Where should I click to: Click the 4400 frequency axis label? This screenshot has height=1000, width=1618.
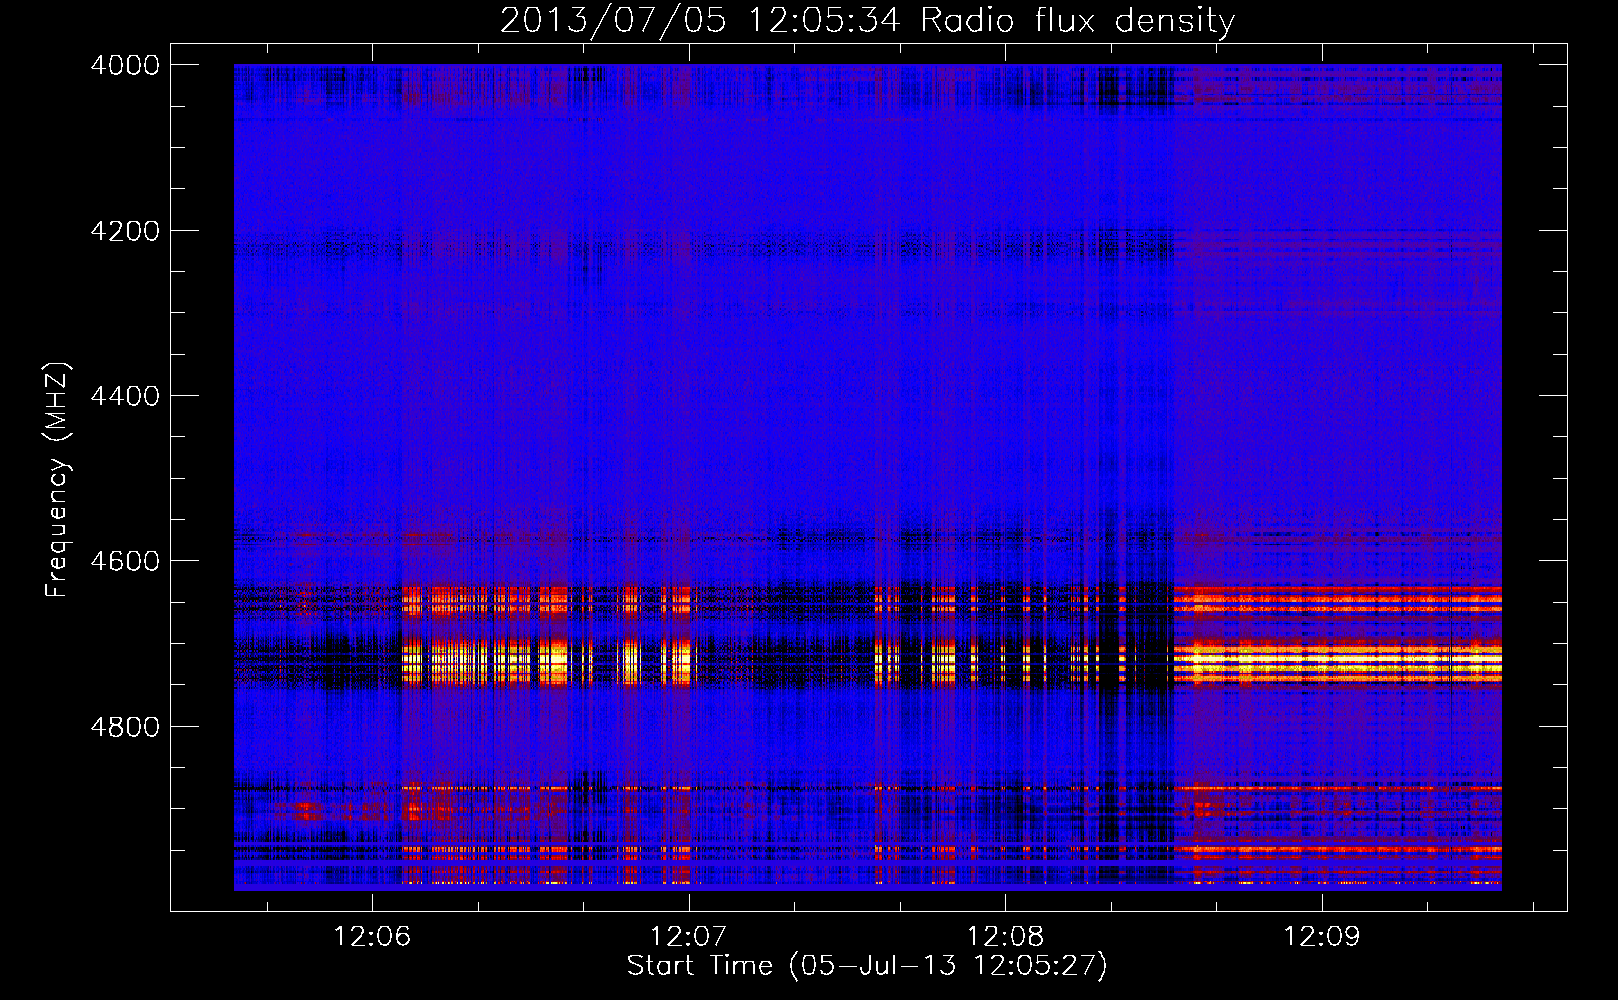(x=125, y=396)
